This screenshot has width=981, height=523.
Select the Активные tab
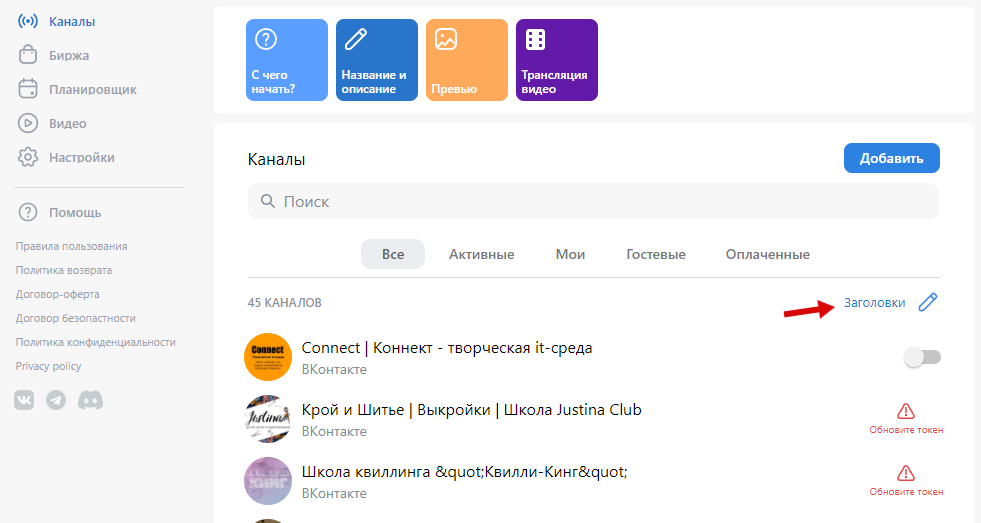[x=481, y=255]
